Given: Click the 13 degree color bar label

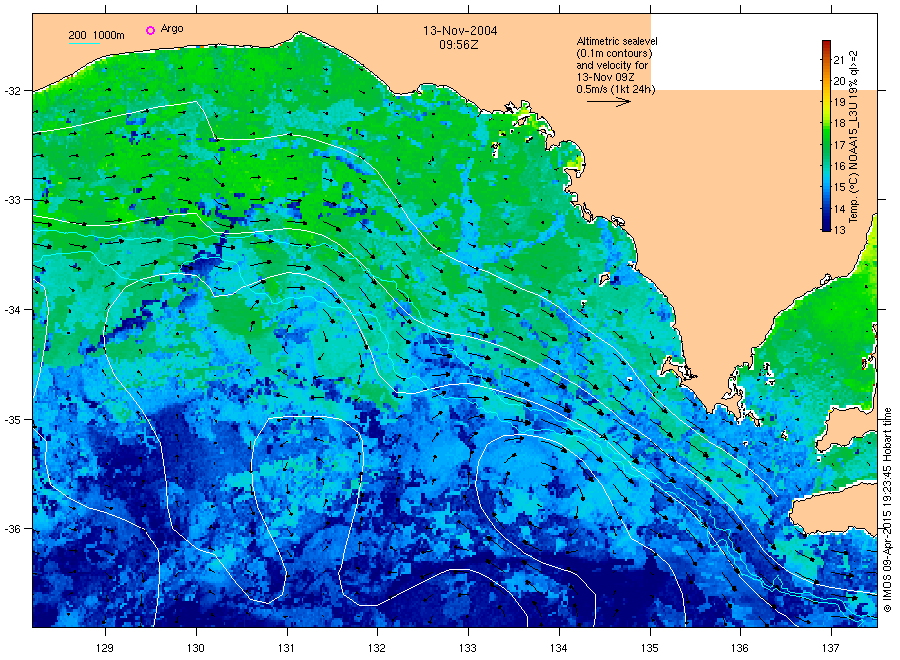Looking at the screenshot, I should (839, 230).
